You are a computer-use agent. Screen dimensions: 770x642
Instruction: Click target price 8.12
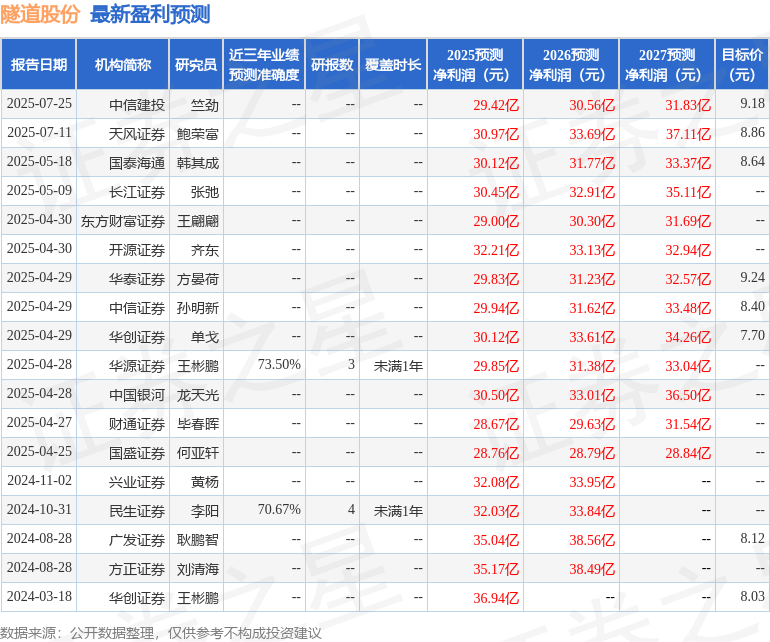752,538
